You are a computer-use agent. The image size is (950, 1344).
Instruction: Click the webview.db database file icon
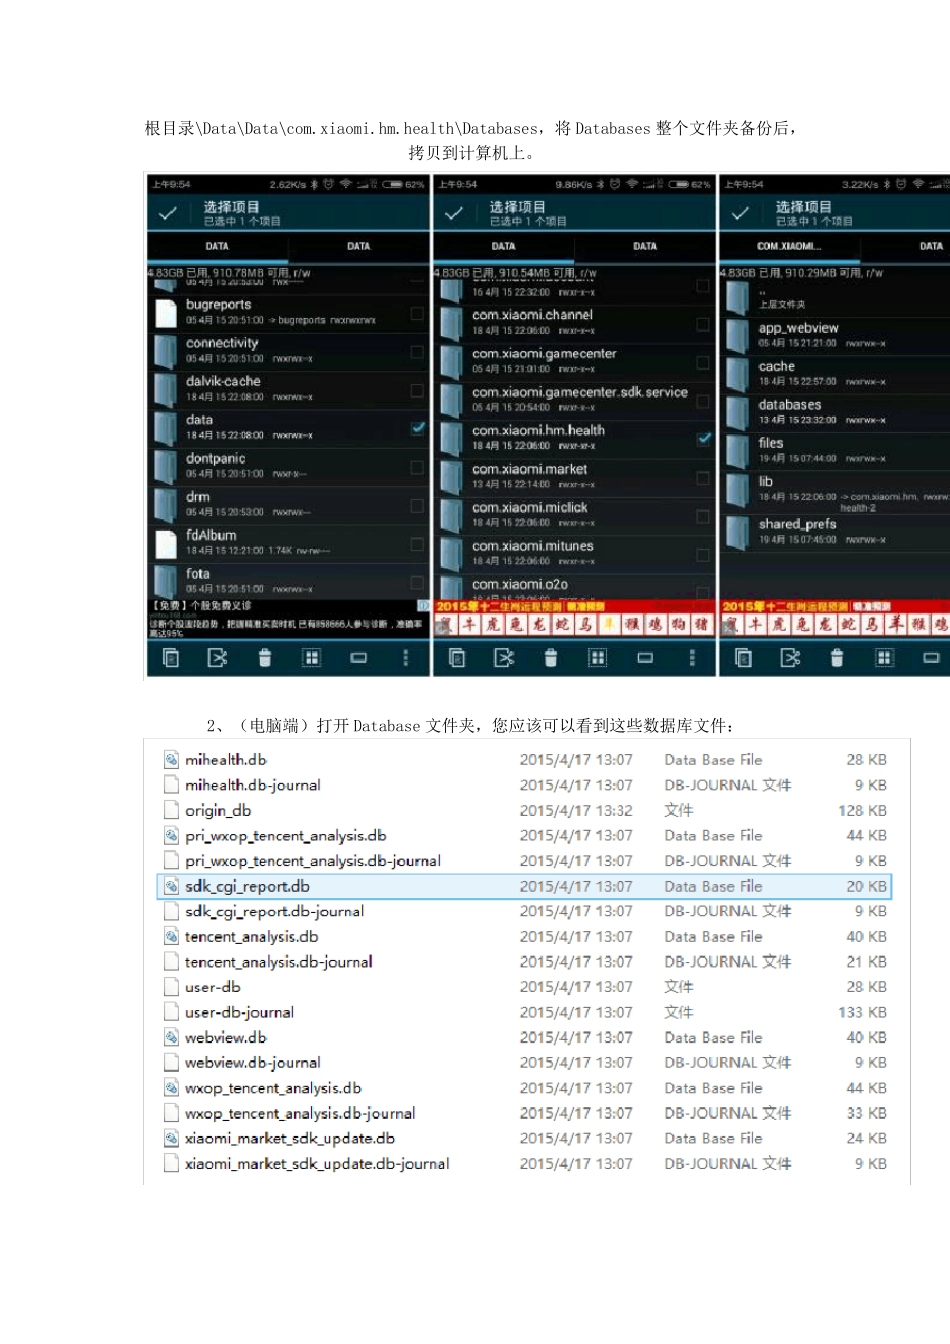pos(171,1038)
